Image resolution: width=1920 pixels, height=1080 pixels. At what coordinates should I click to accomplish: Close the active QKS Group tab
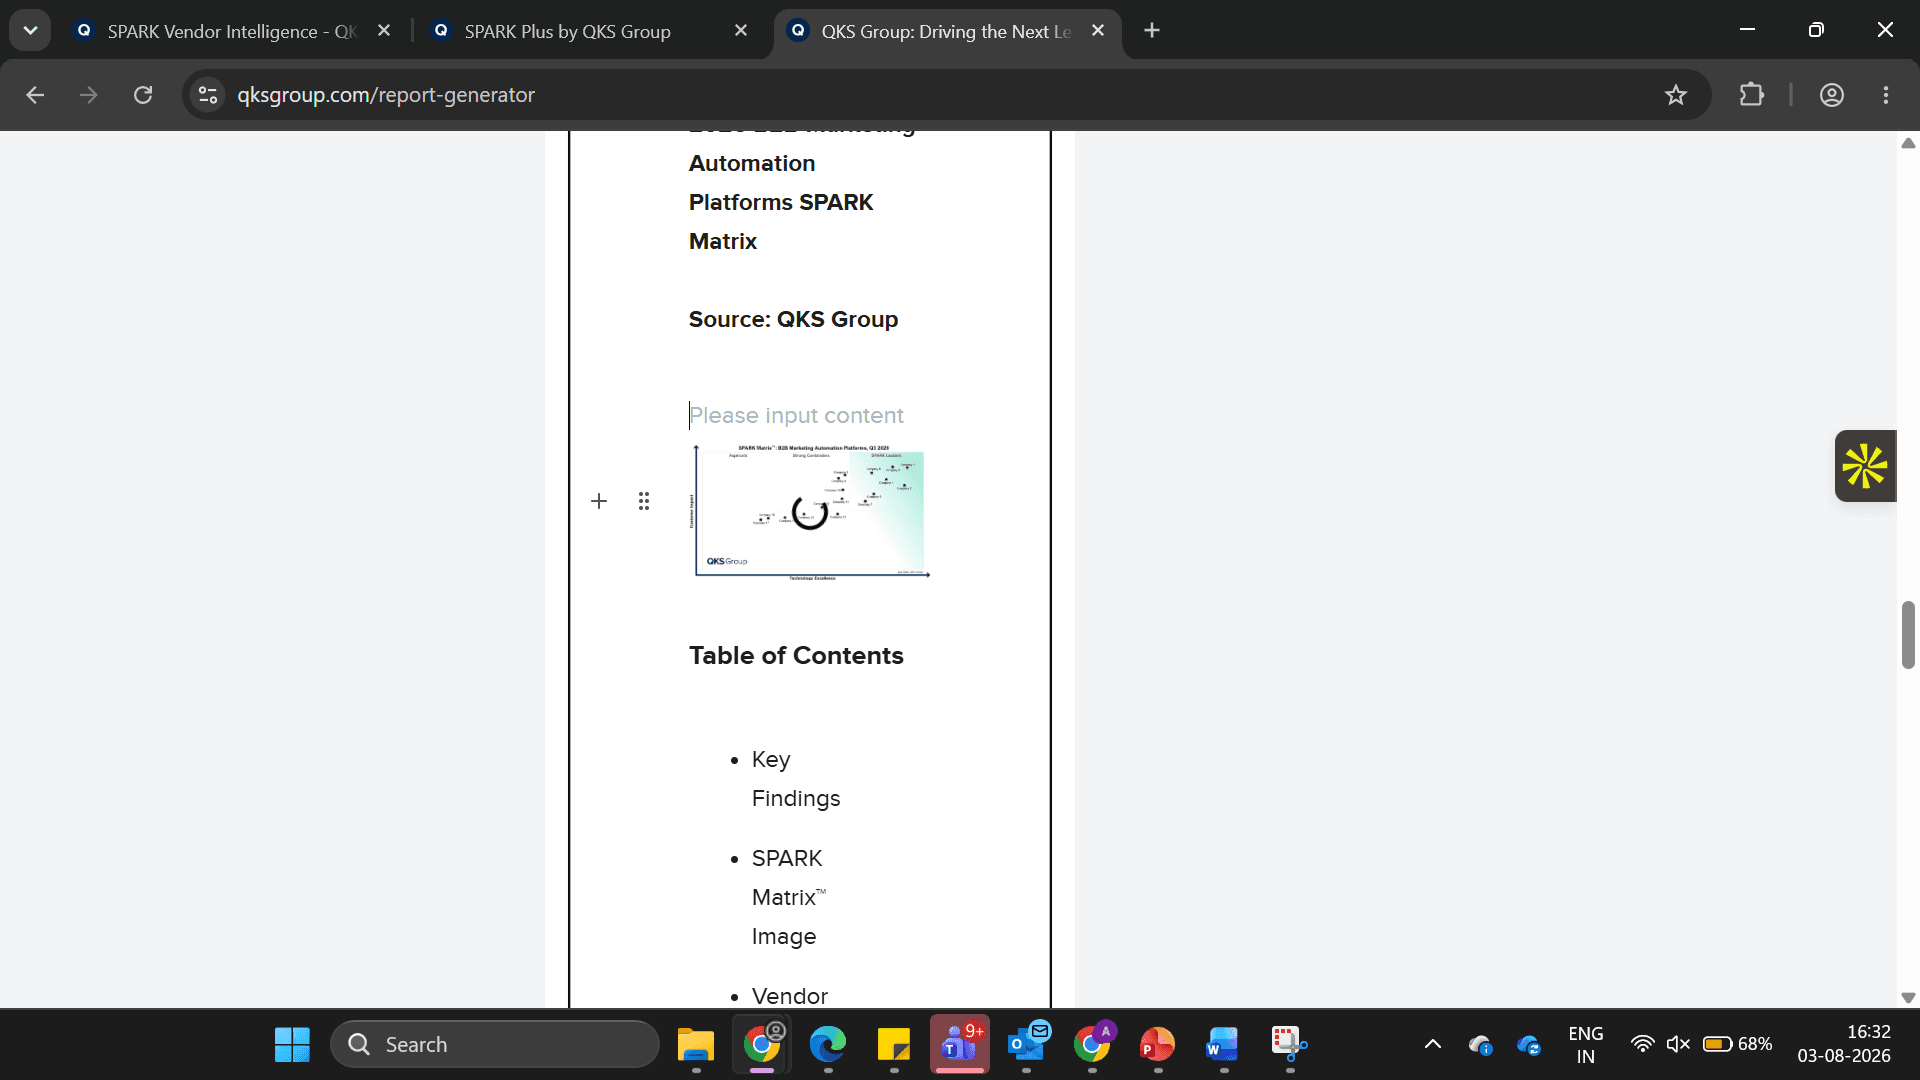point(1098,31)
